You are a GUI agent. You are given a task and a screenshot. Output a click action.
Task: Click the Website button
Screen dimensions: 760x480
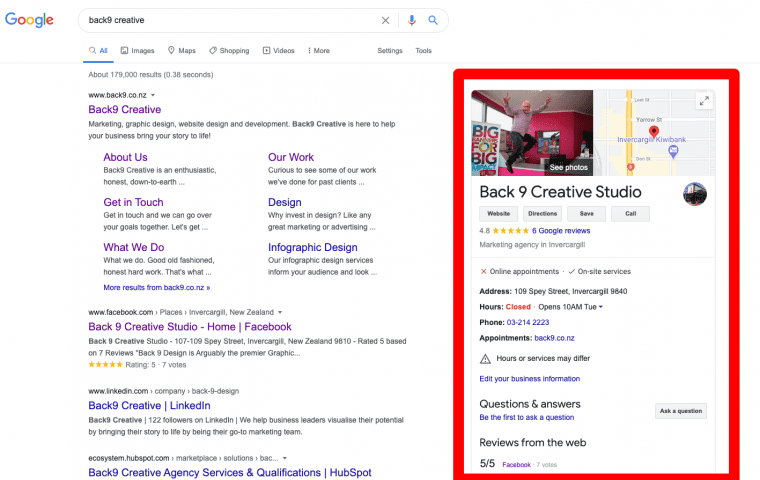click(x=498, y=214)
